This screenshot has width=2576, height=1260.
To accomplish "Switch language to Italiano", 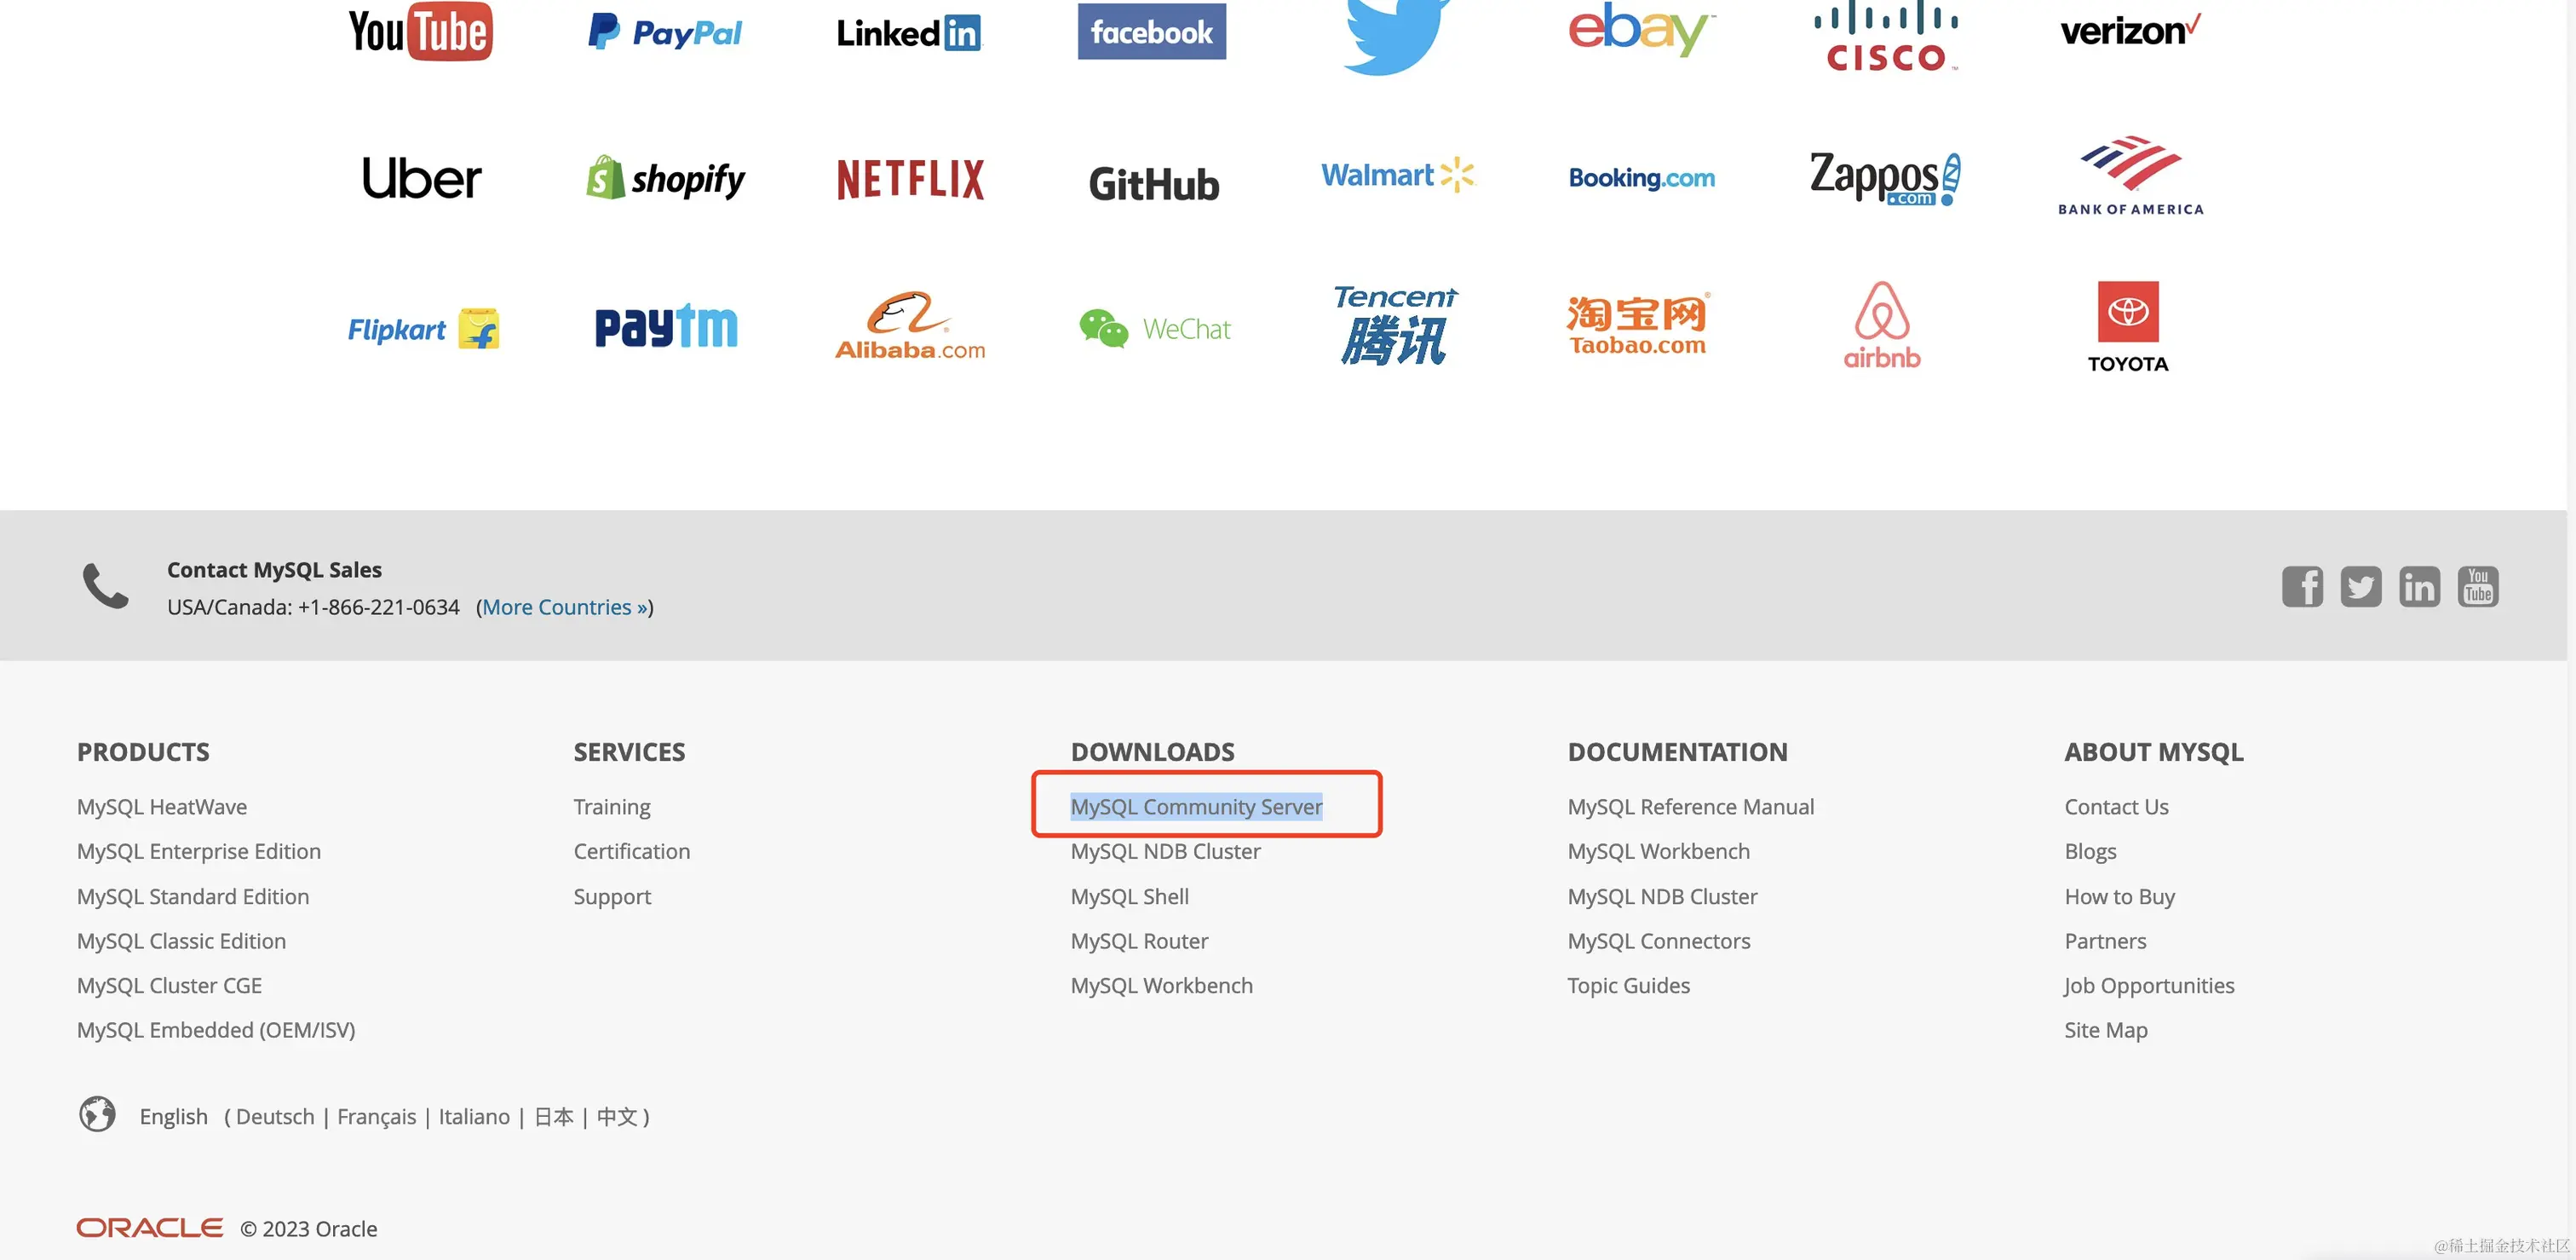I will (x=474, y=1116).
